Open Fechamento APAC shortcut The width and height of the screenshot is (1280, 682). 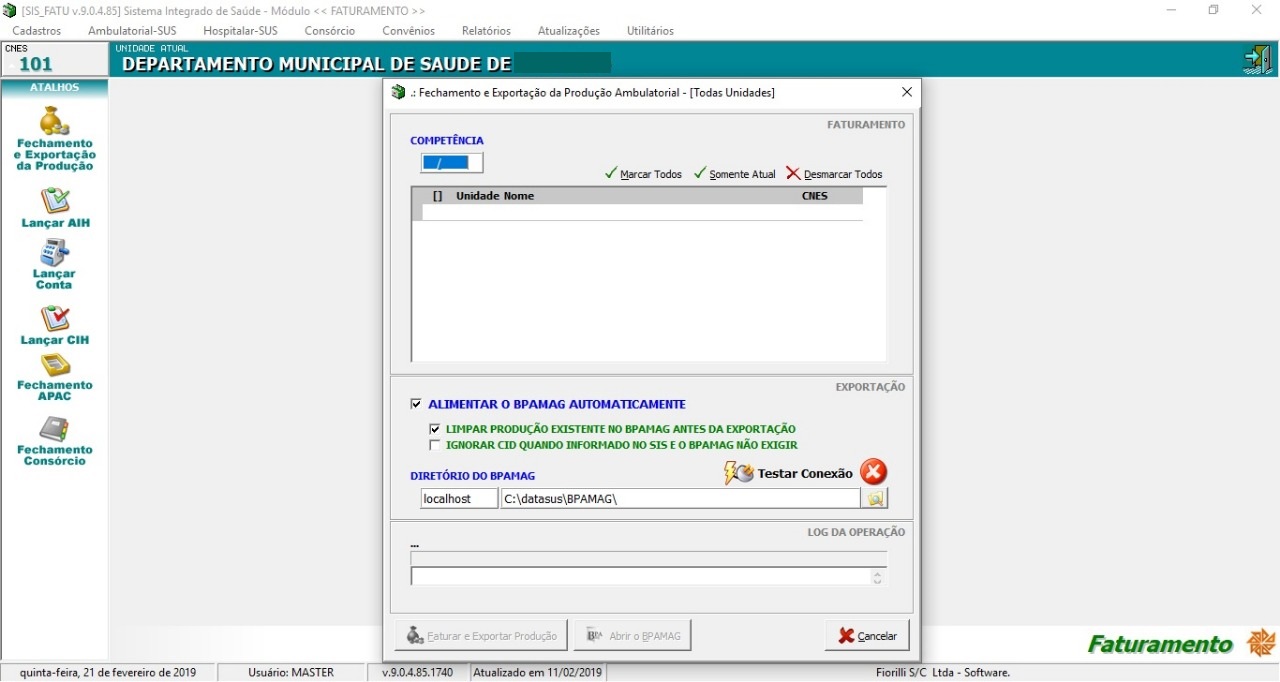click(x=54, y=366)
